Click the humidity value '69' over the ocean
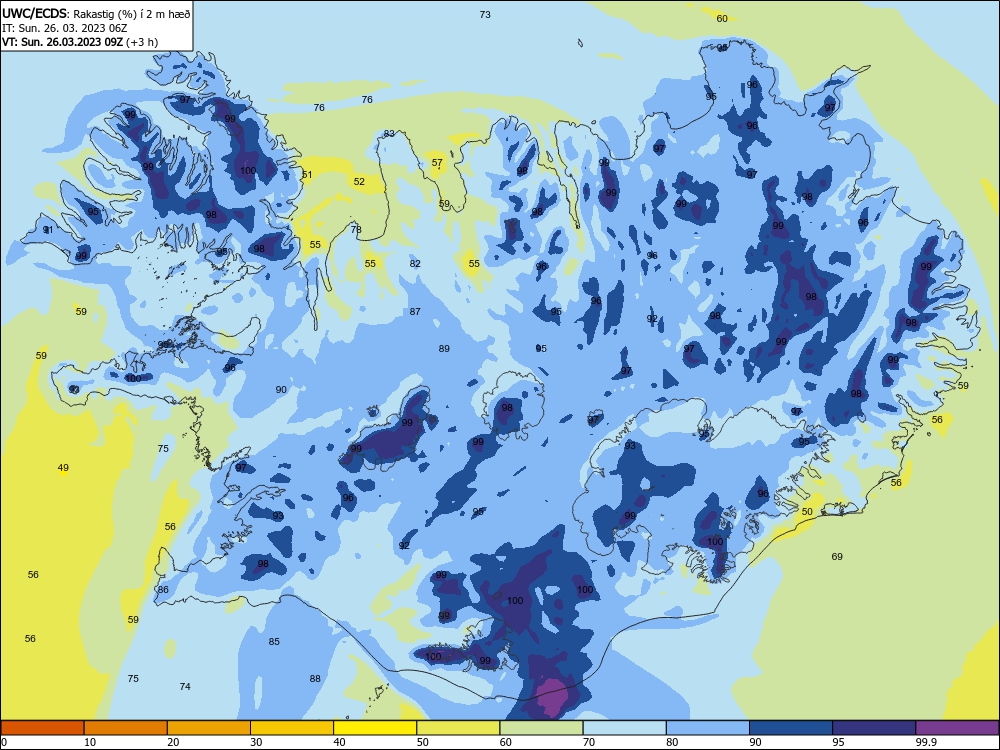Screen dimensions: 1000x750 click(x=837, y=557)
